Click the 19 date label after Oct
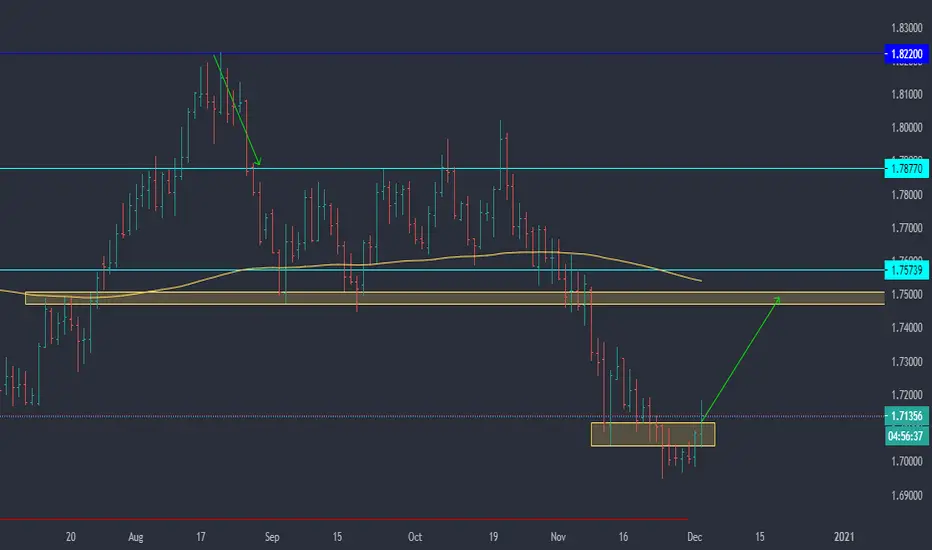932x550 pixels. 493,537
